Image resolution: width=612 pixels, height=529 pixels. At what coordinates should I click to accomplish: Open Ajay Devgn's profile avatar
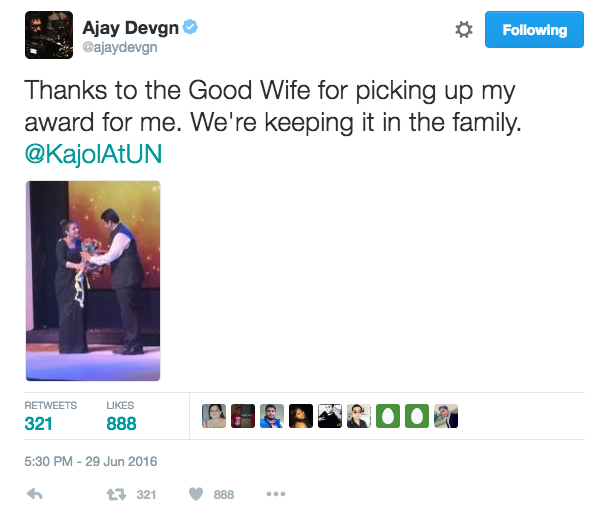click(x=49, y=35)
